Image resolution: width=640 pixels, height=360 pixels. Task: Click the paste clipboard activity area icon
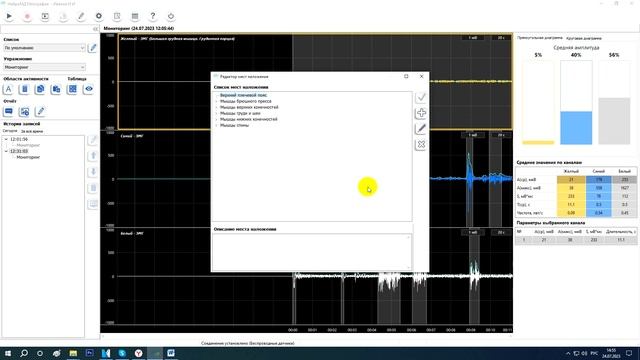tap(56, 89)
